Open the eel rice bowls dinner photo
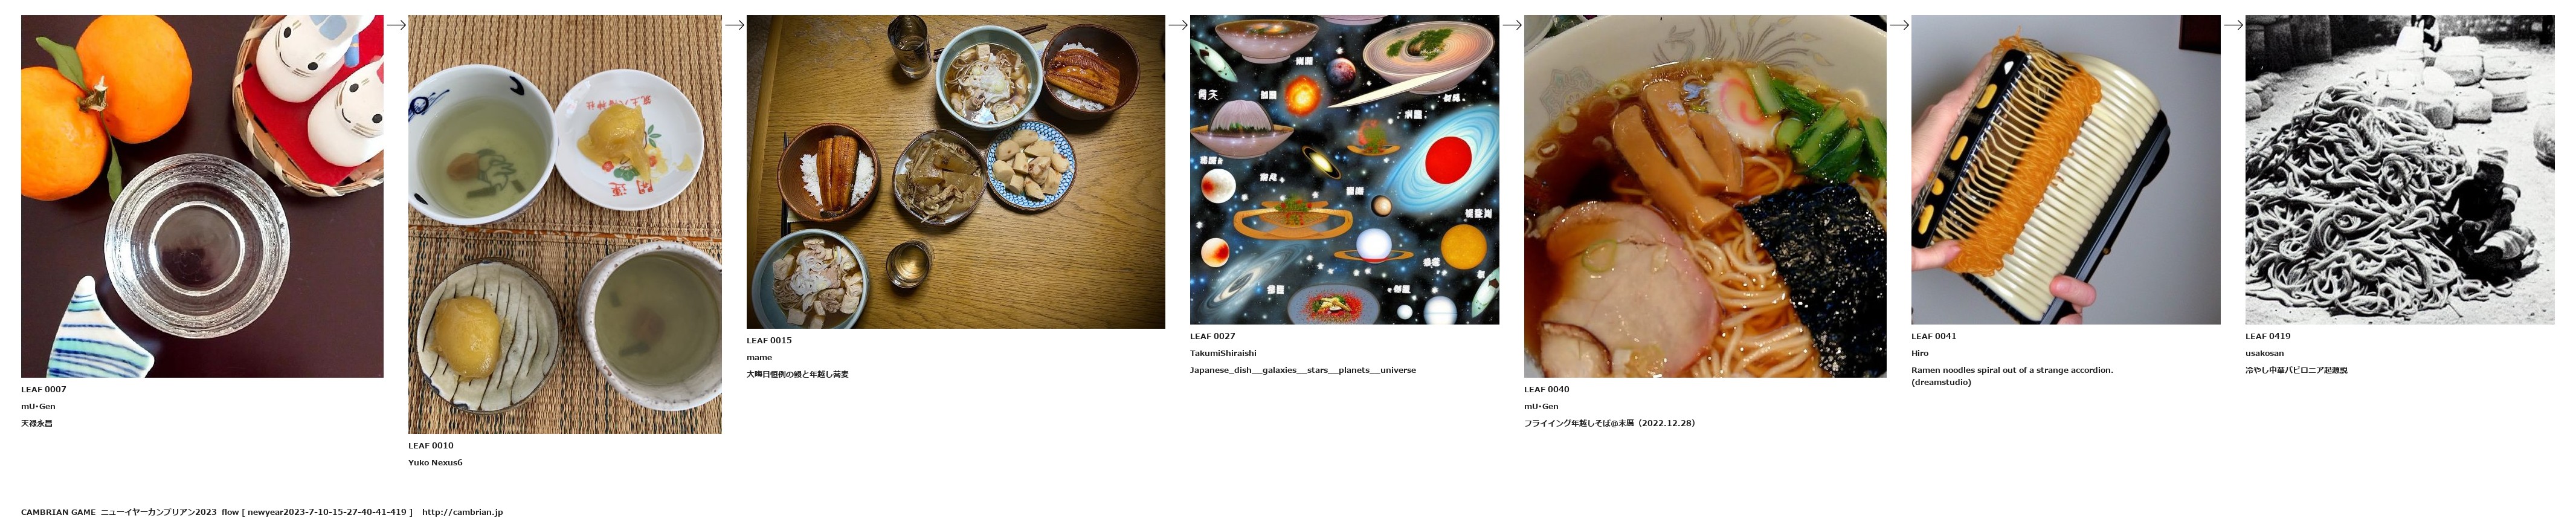The height and width of the screenshot is (527, 2576). click(956, 172)
